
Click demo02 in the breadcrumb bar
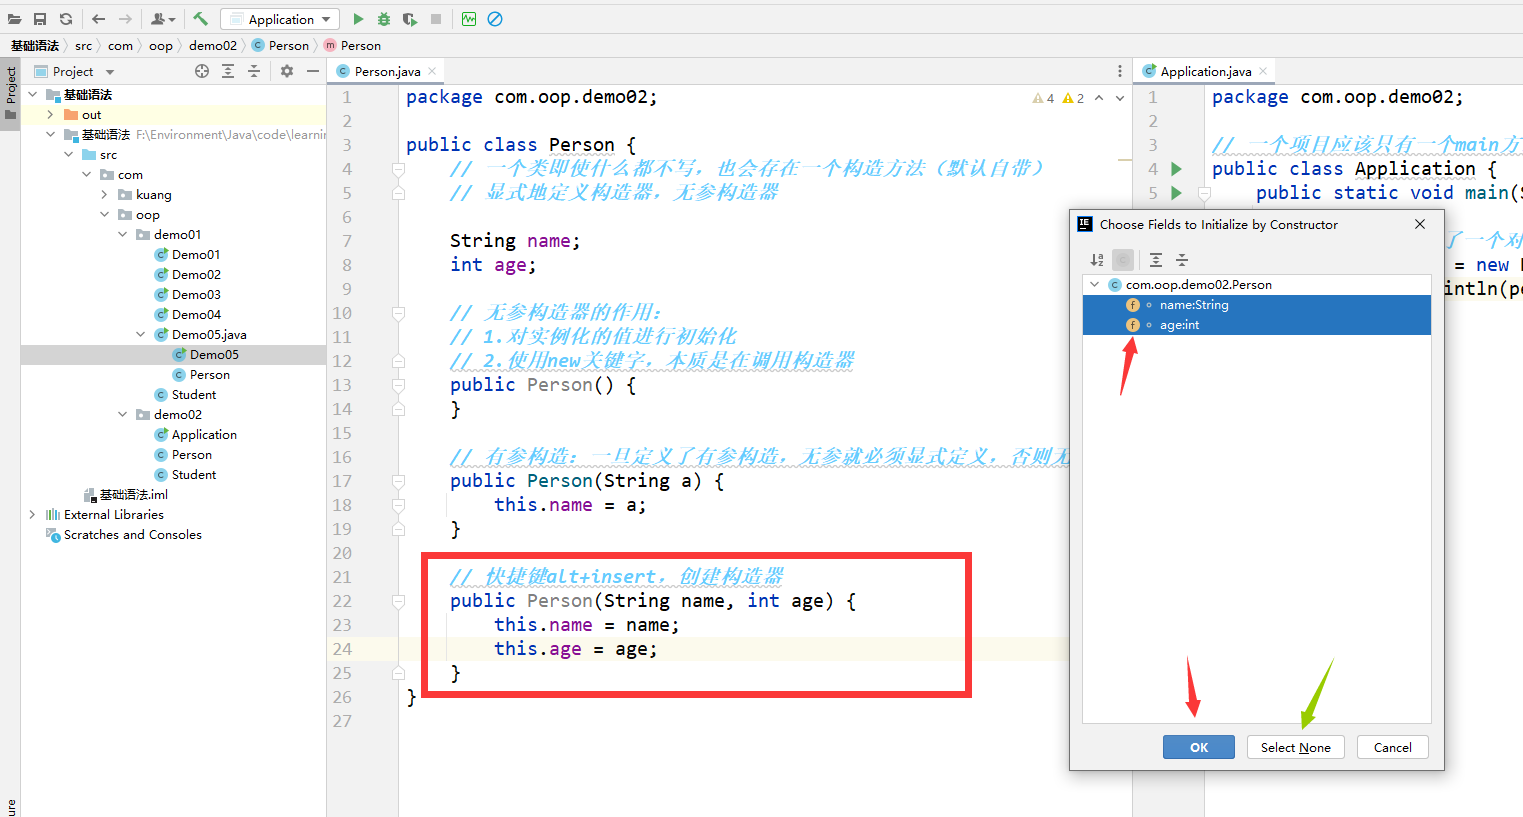click(x=213, y=46)
